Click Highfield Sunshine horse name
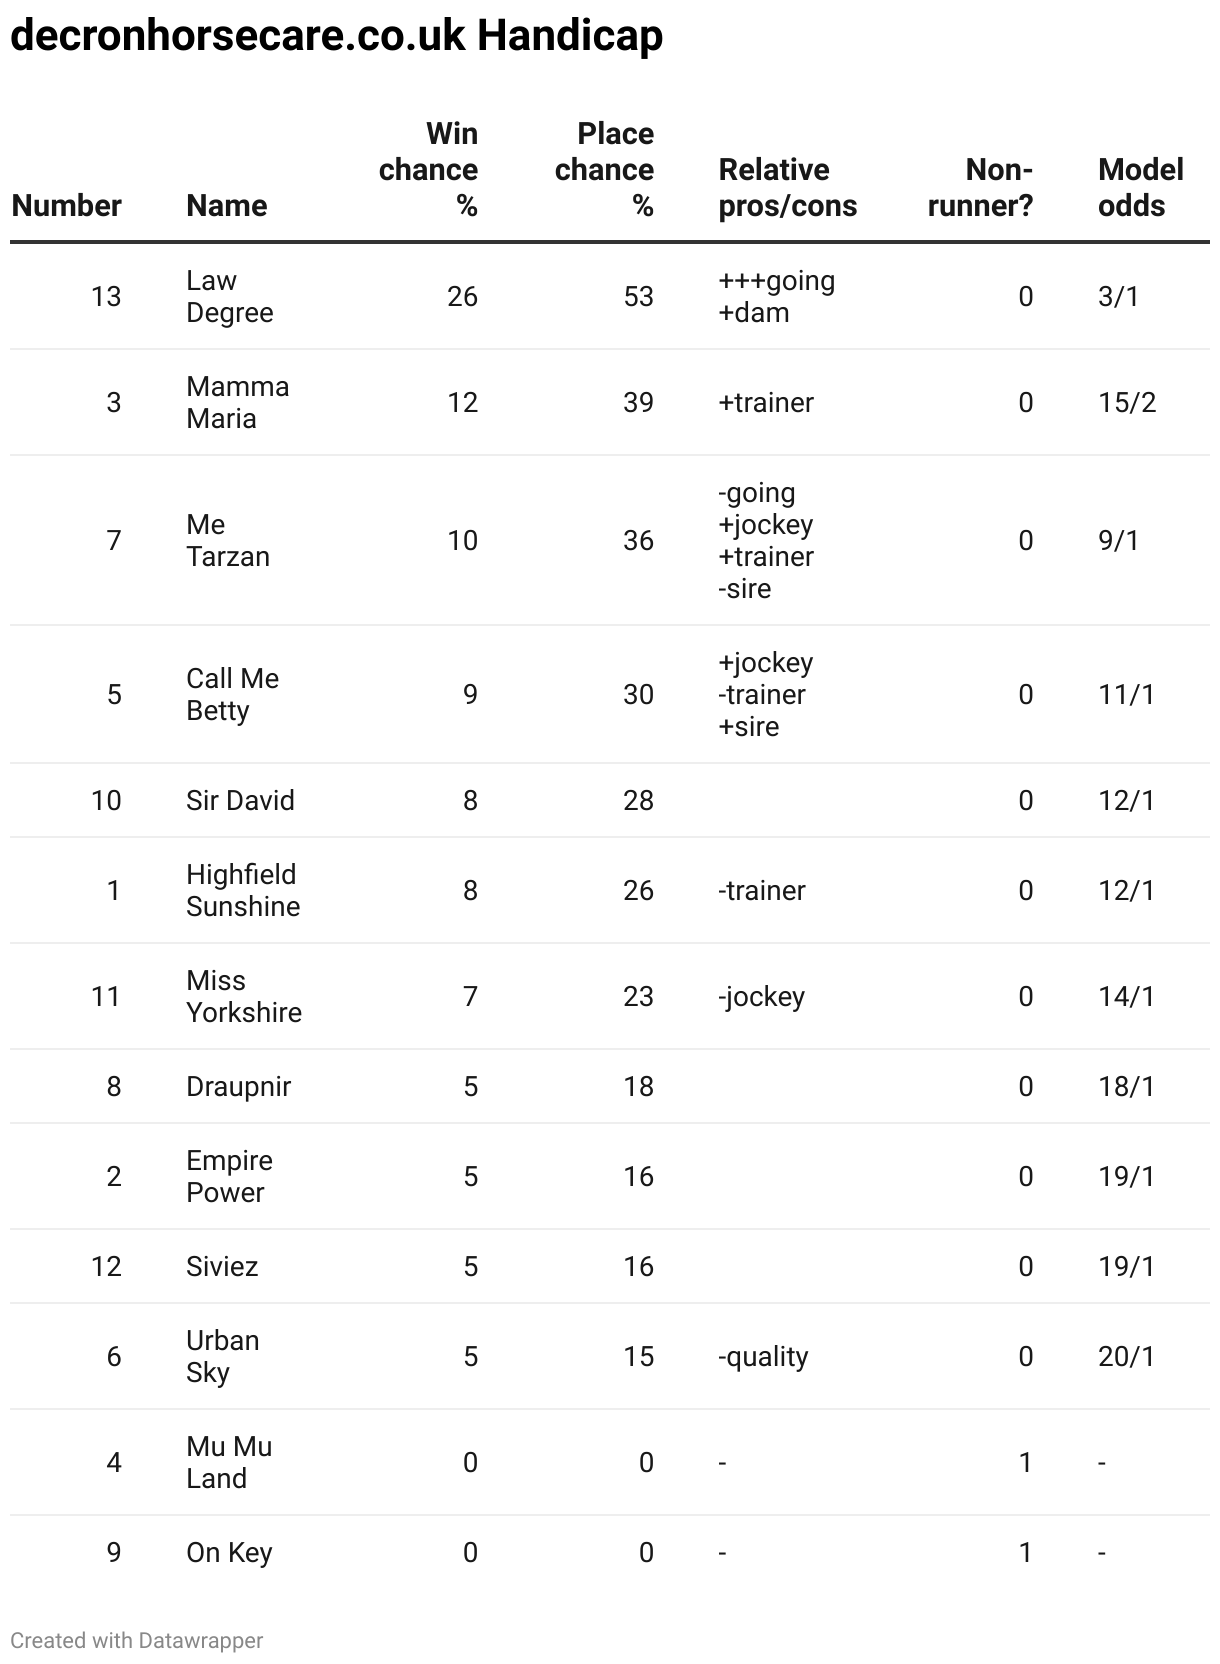The image size is (1220, 1664). (x=243, y=891)
